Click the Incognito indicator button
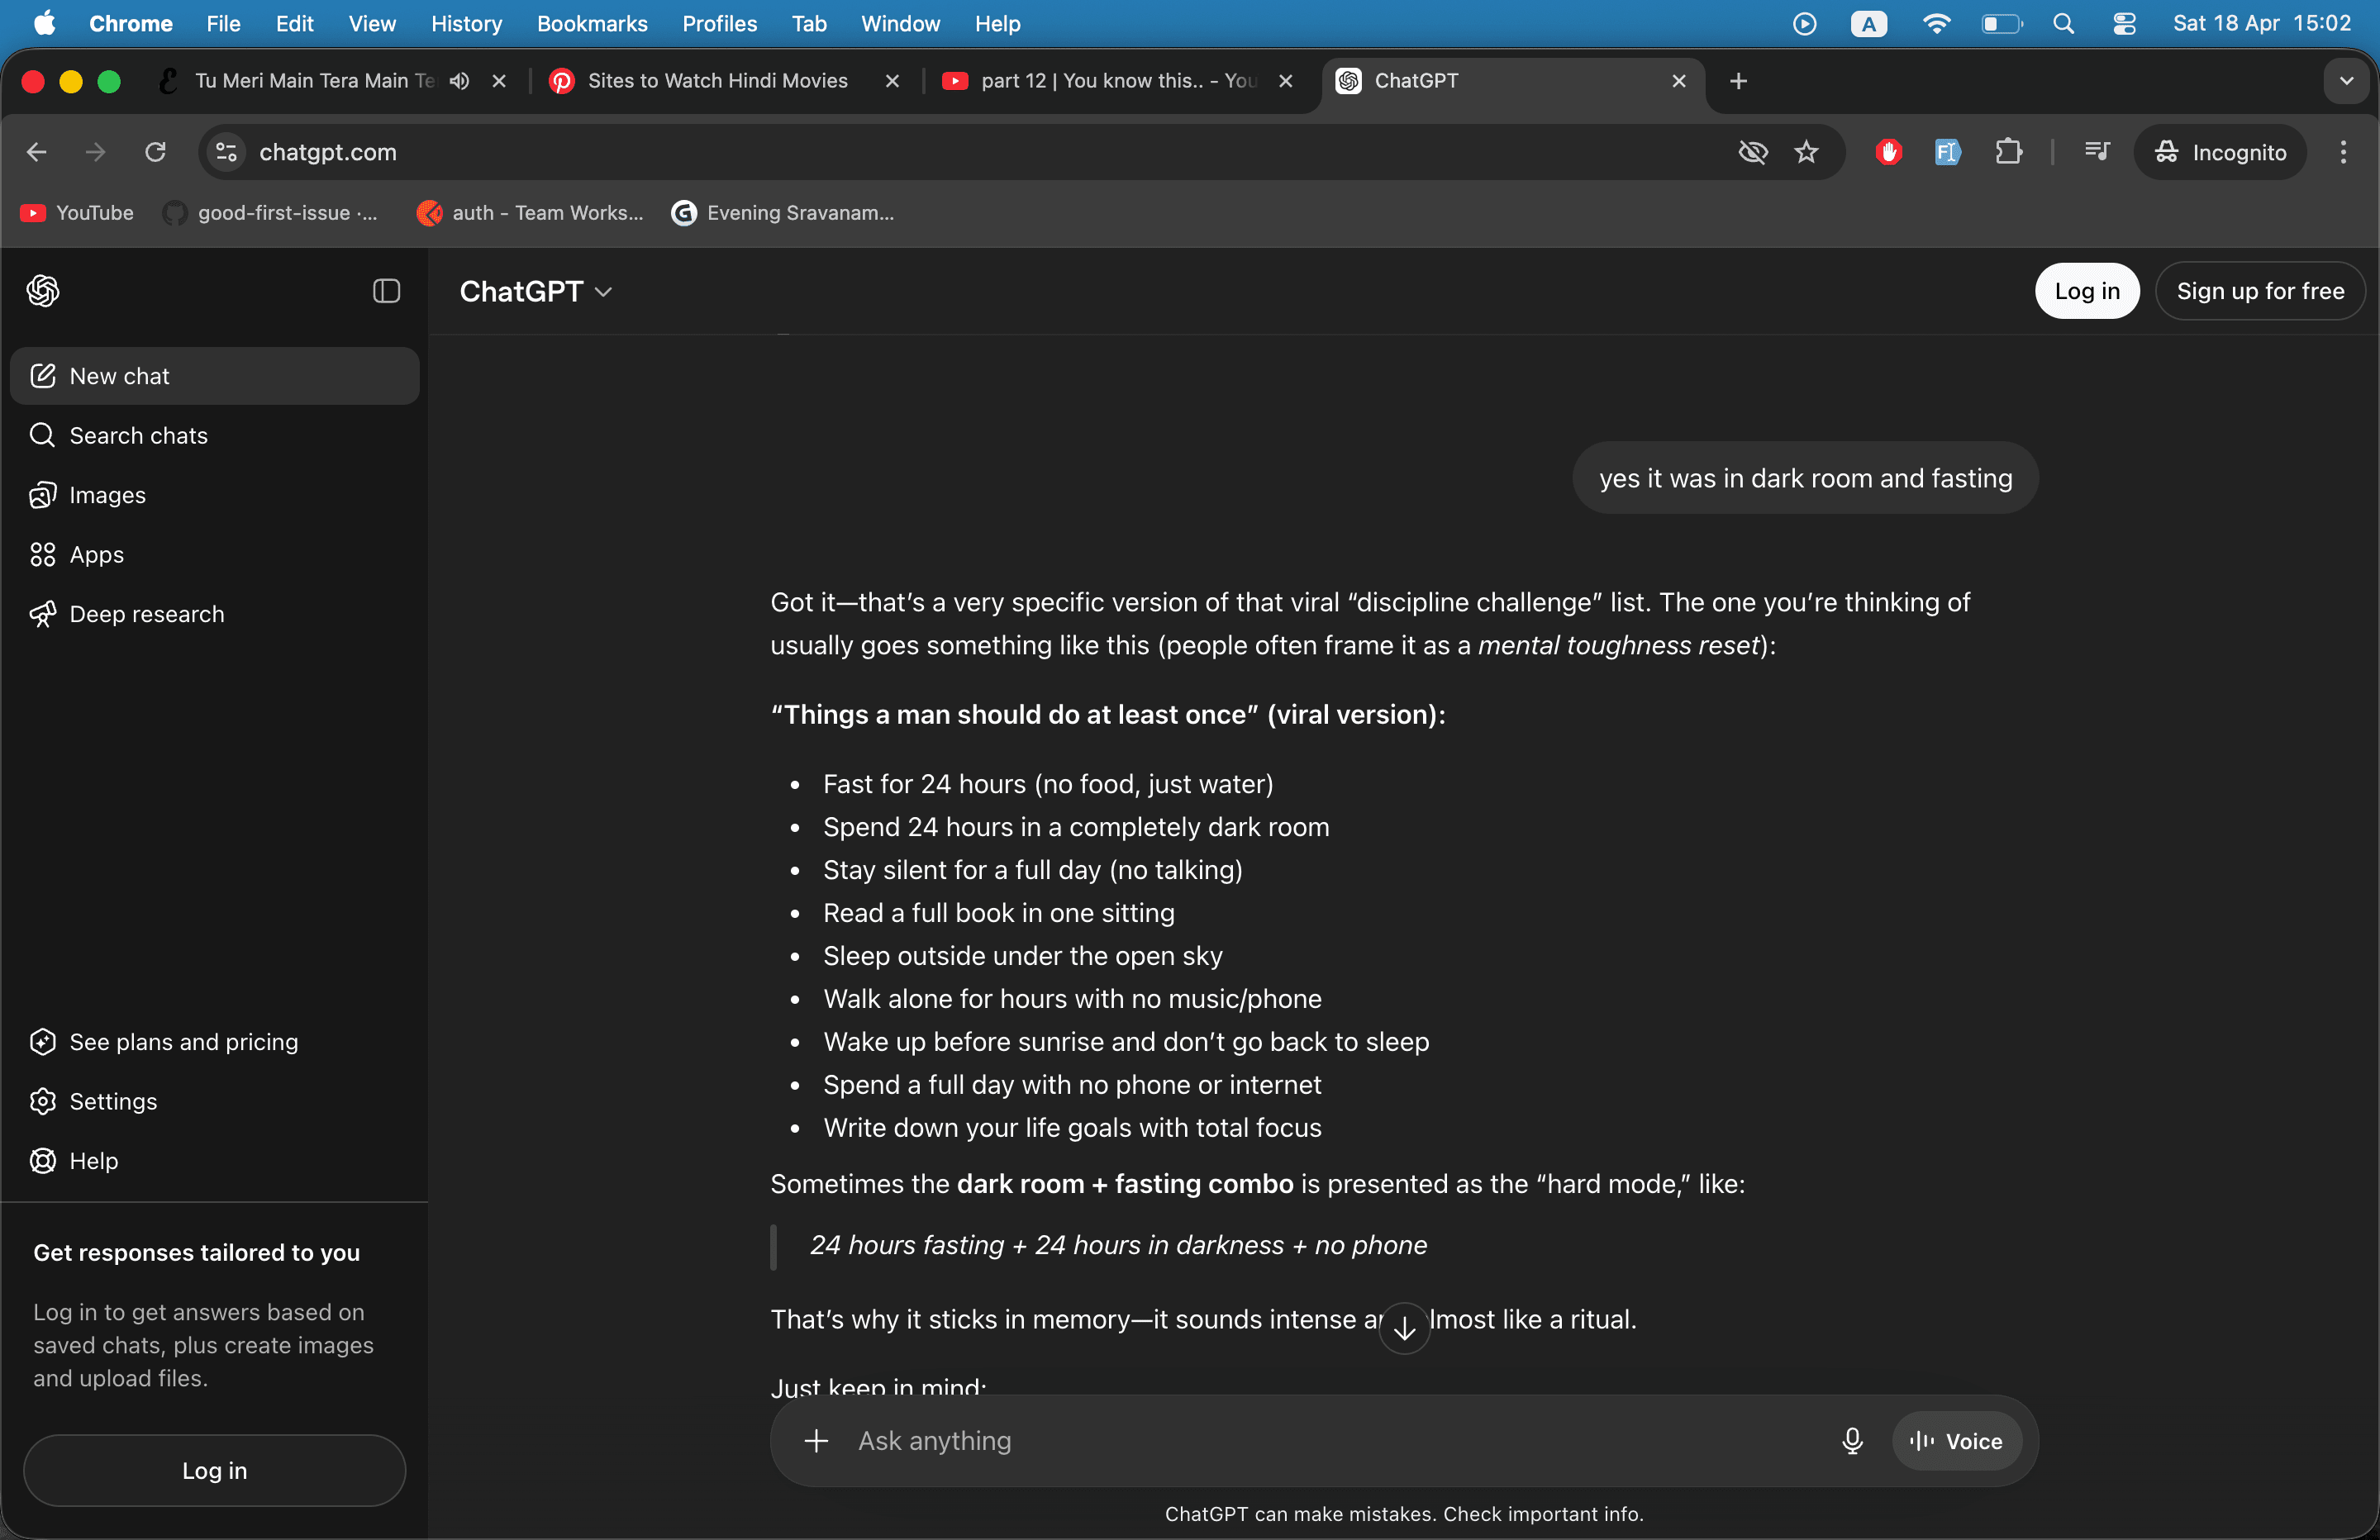2380x1540 pixels. point(2220,152)
